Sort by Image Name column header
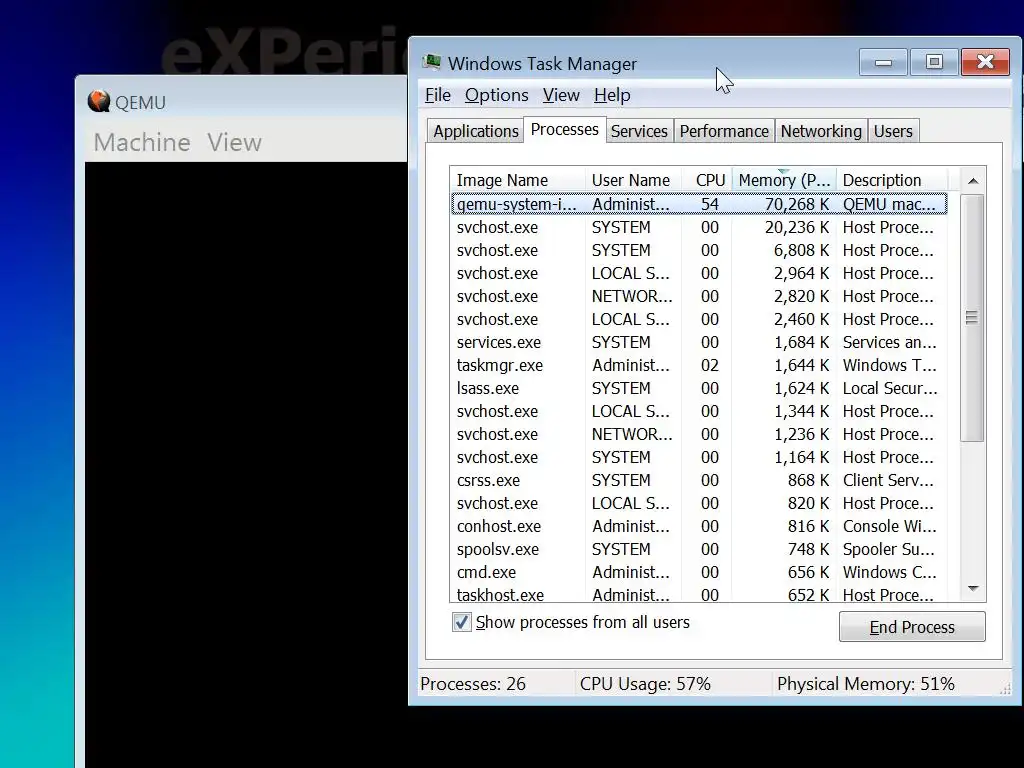The image size is (1024, 768). (x=517, y=180)
